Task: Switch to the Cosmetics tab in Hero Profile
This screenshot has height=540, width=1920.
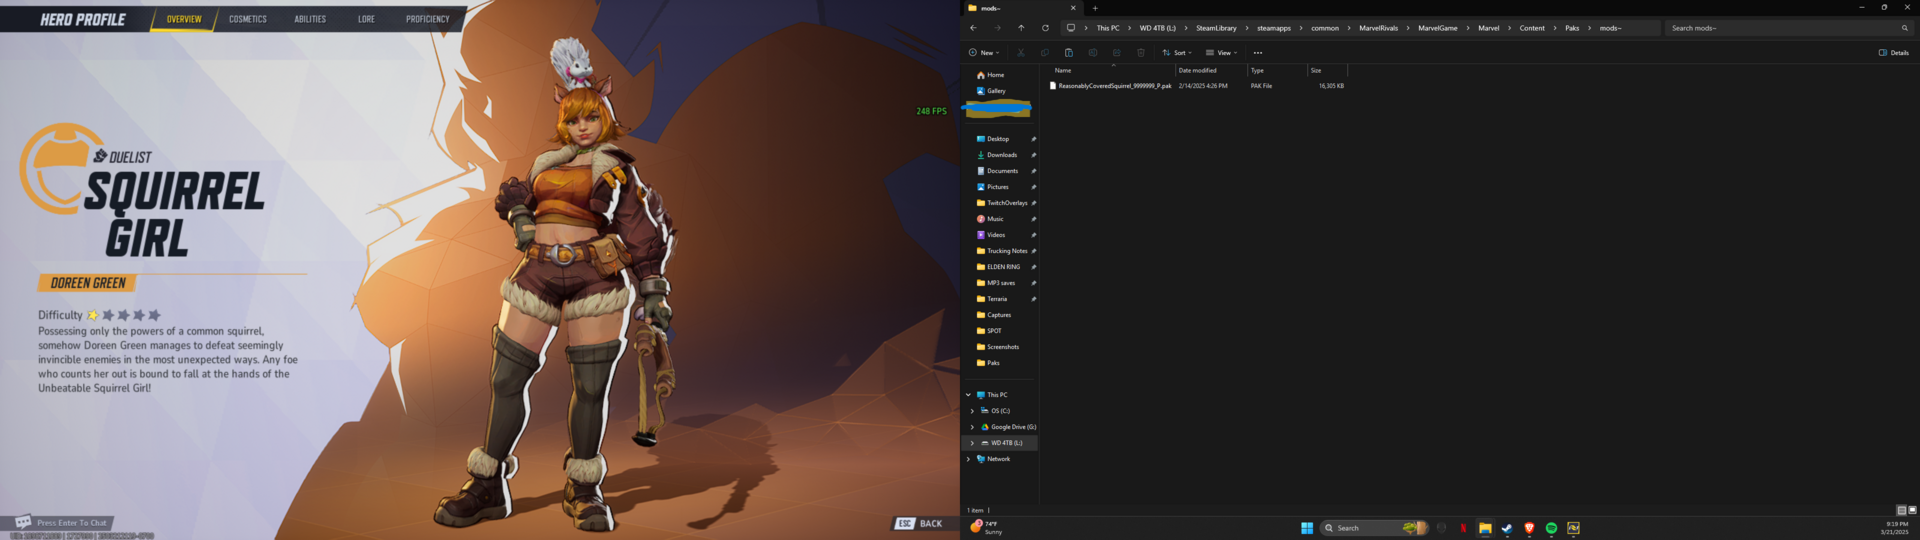Action: coord(247,19)
